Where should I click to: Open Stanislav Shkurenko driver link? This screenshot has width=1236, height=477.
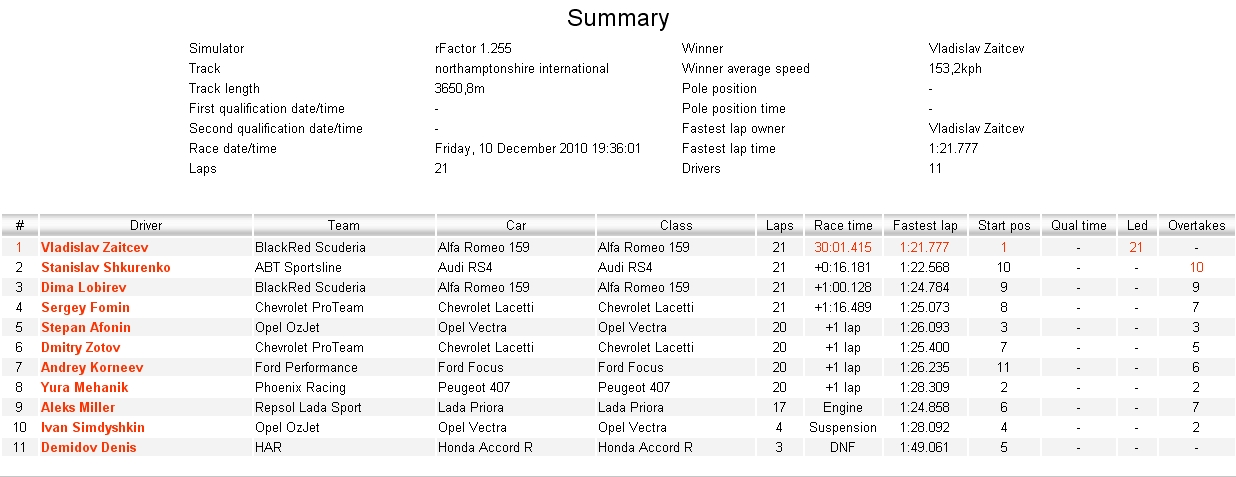105,267
